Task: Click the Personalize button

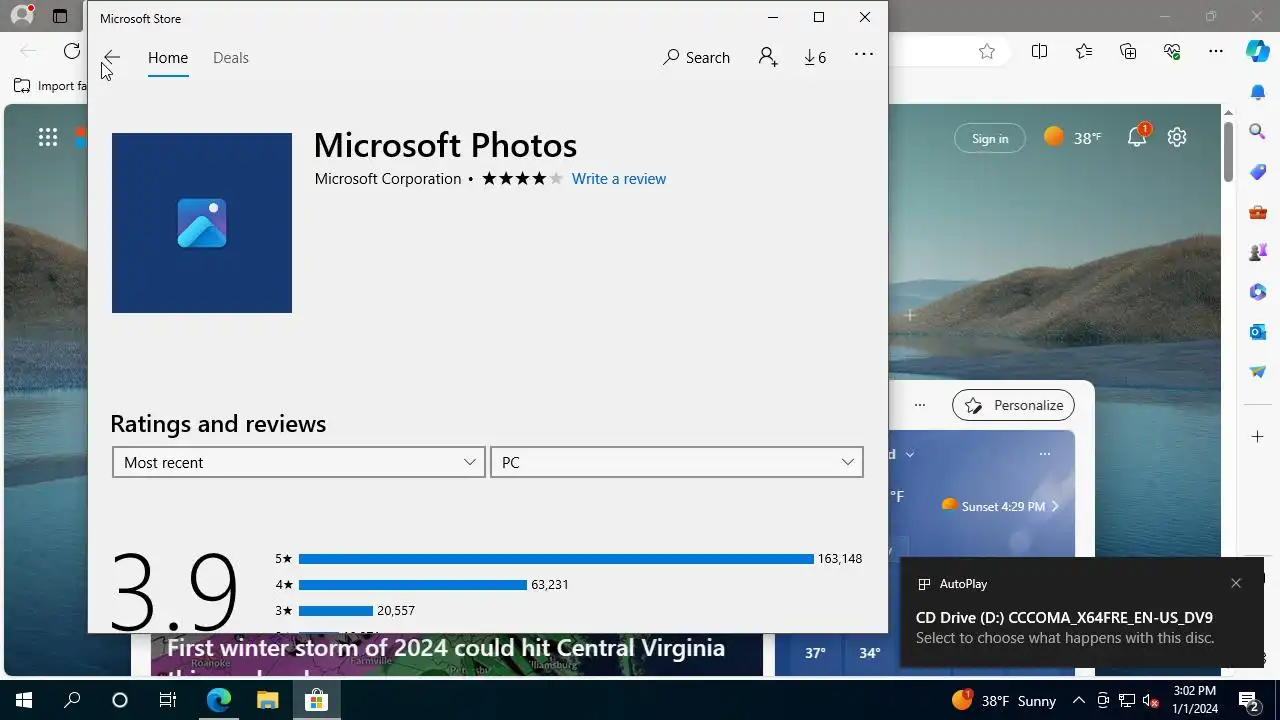Action: (1014, 405)
